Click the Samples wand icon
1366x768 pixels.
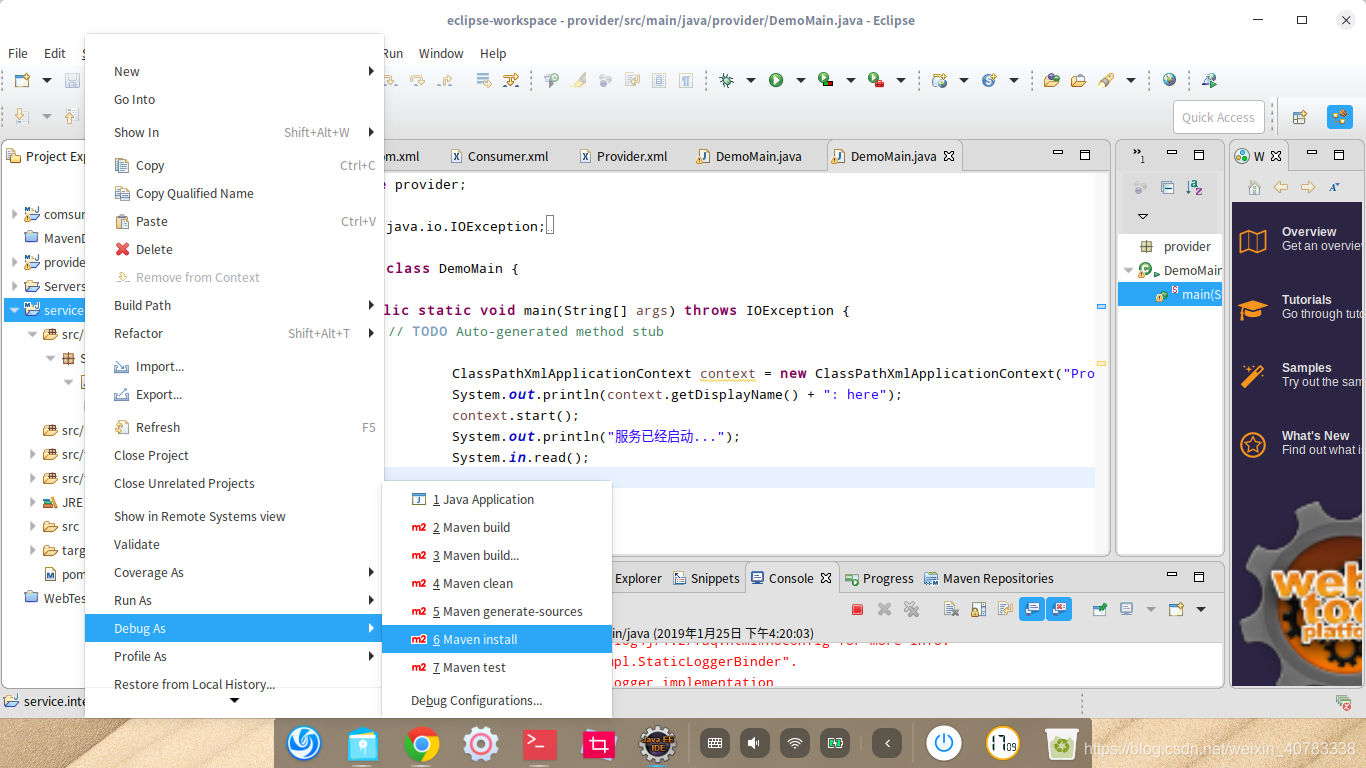pos(1253,376)
